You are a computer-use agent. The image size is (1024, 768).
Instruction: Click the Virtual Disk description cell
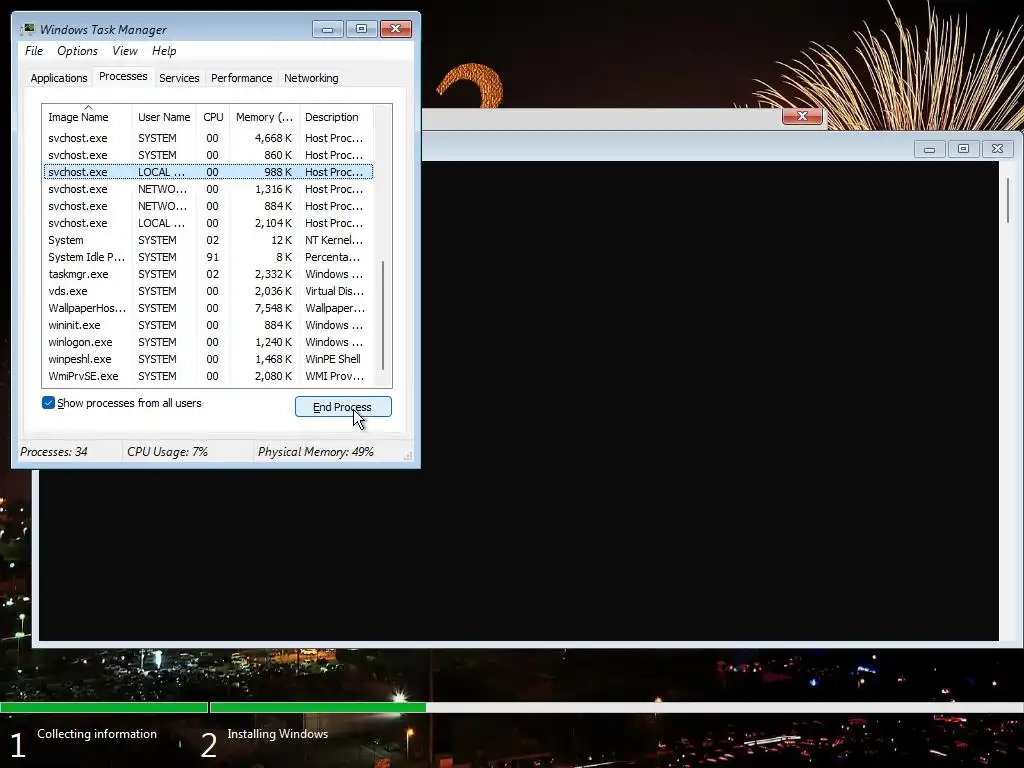click(x=334, y=291)
